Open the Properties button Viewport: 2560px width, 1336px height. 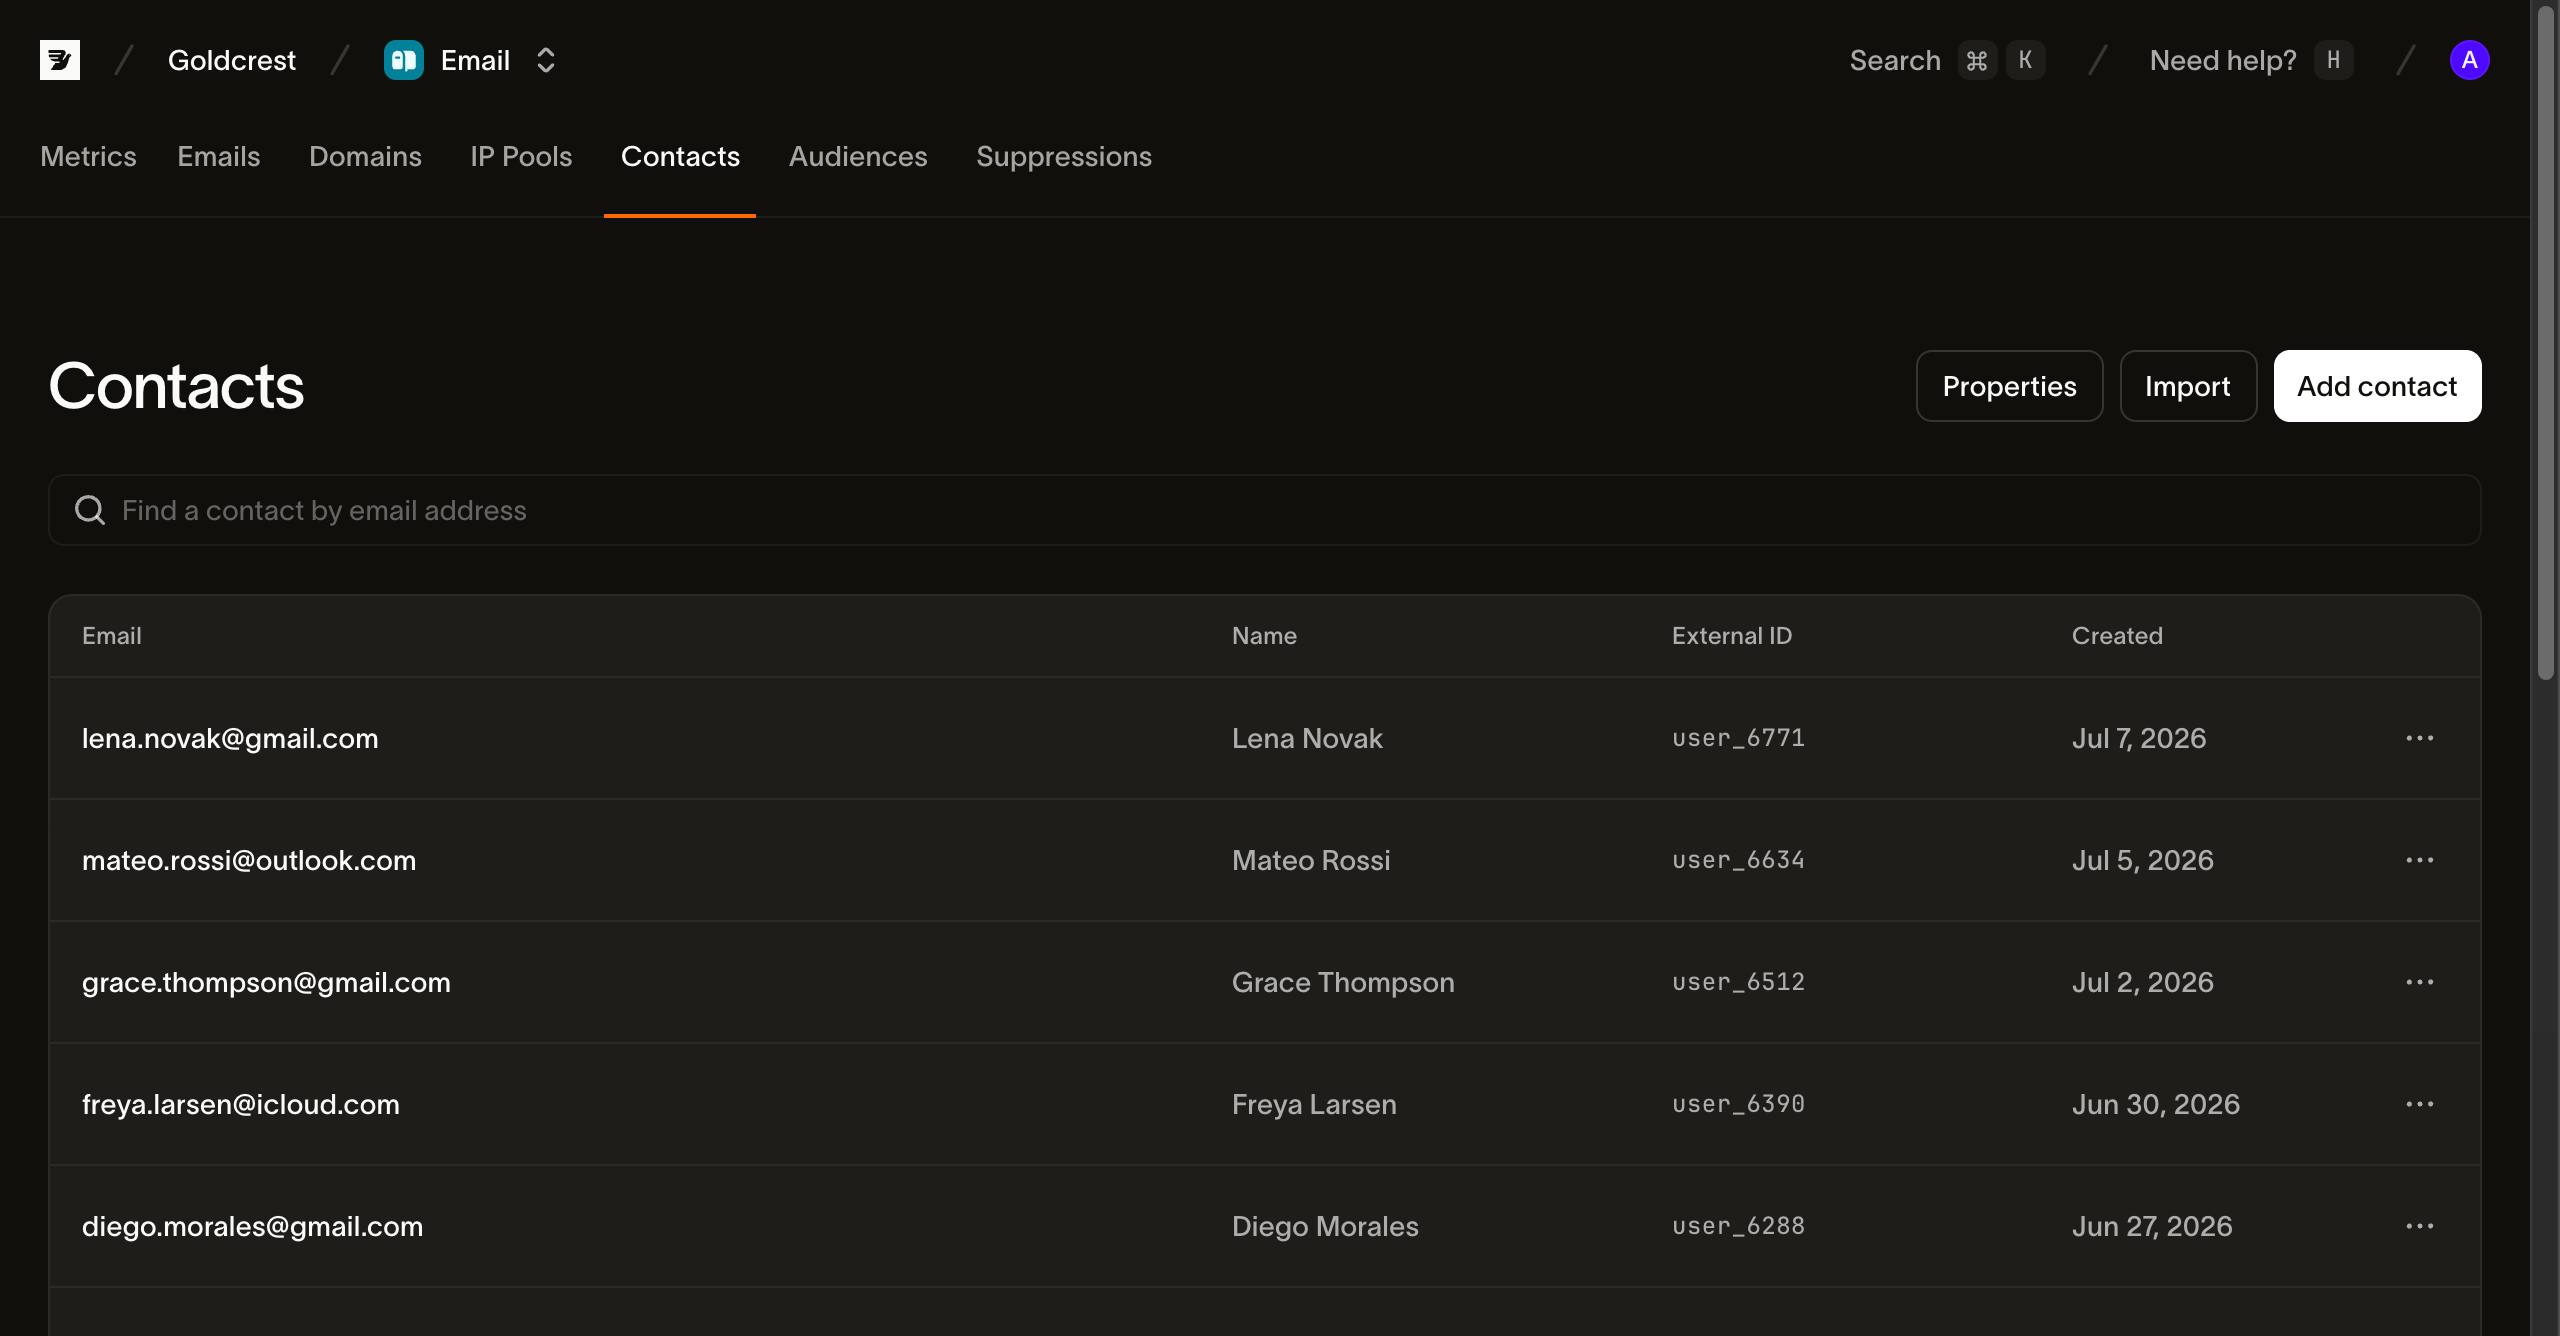tap(2009, 386)
